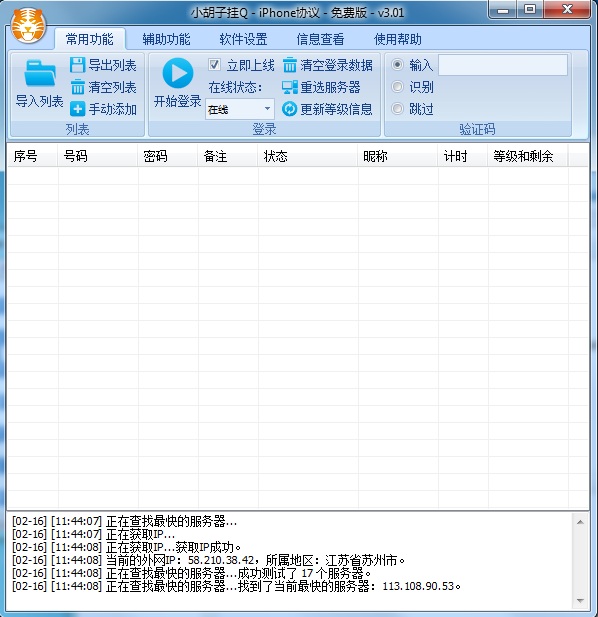Open the 在线状态 dropdown list
The width and height of the screenshot is (598, 617).
tap(240, 109)
